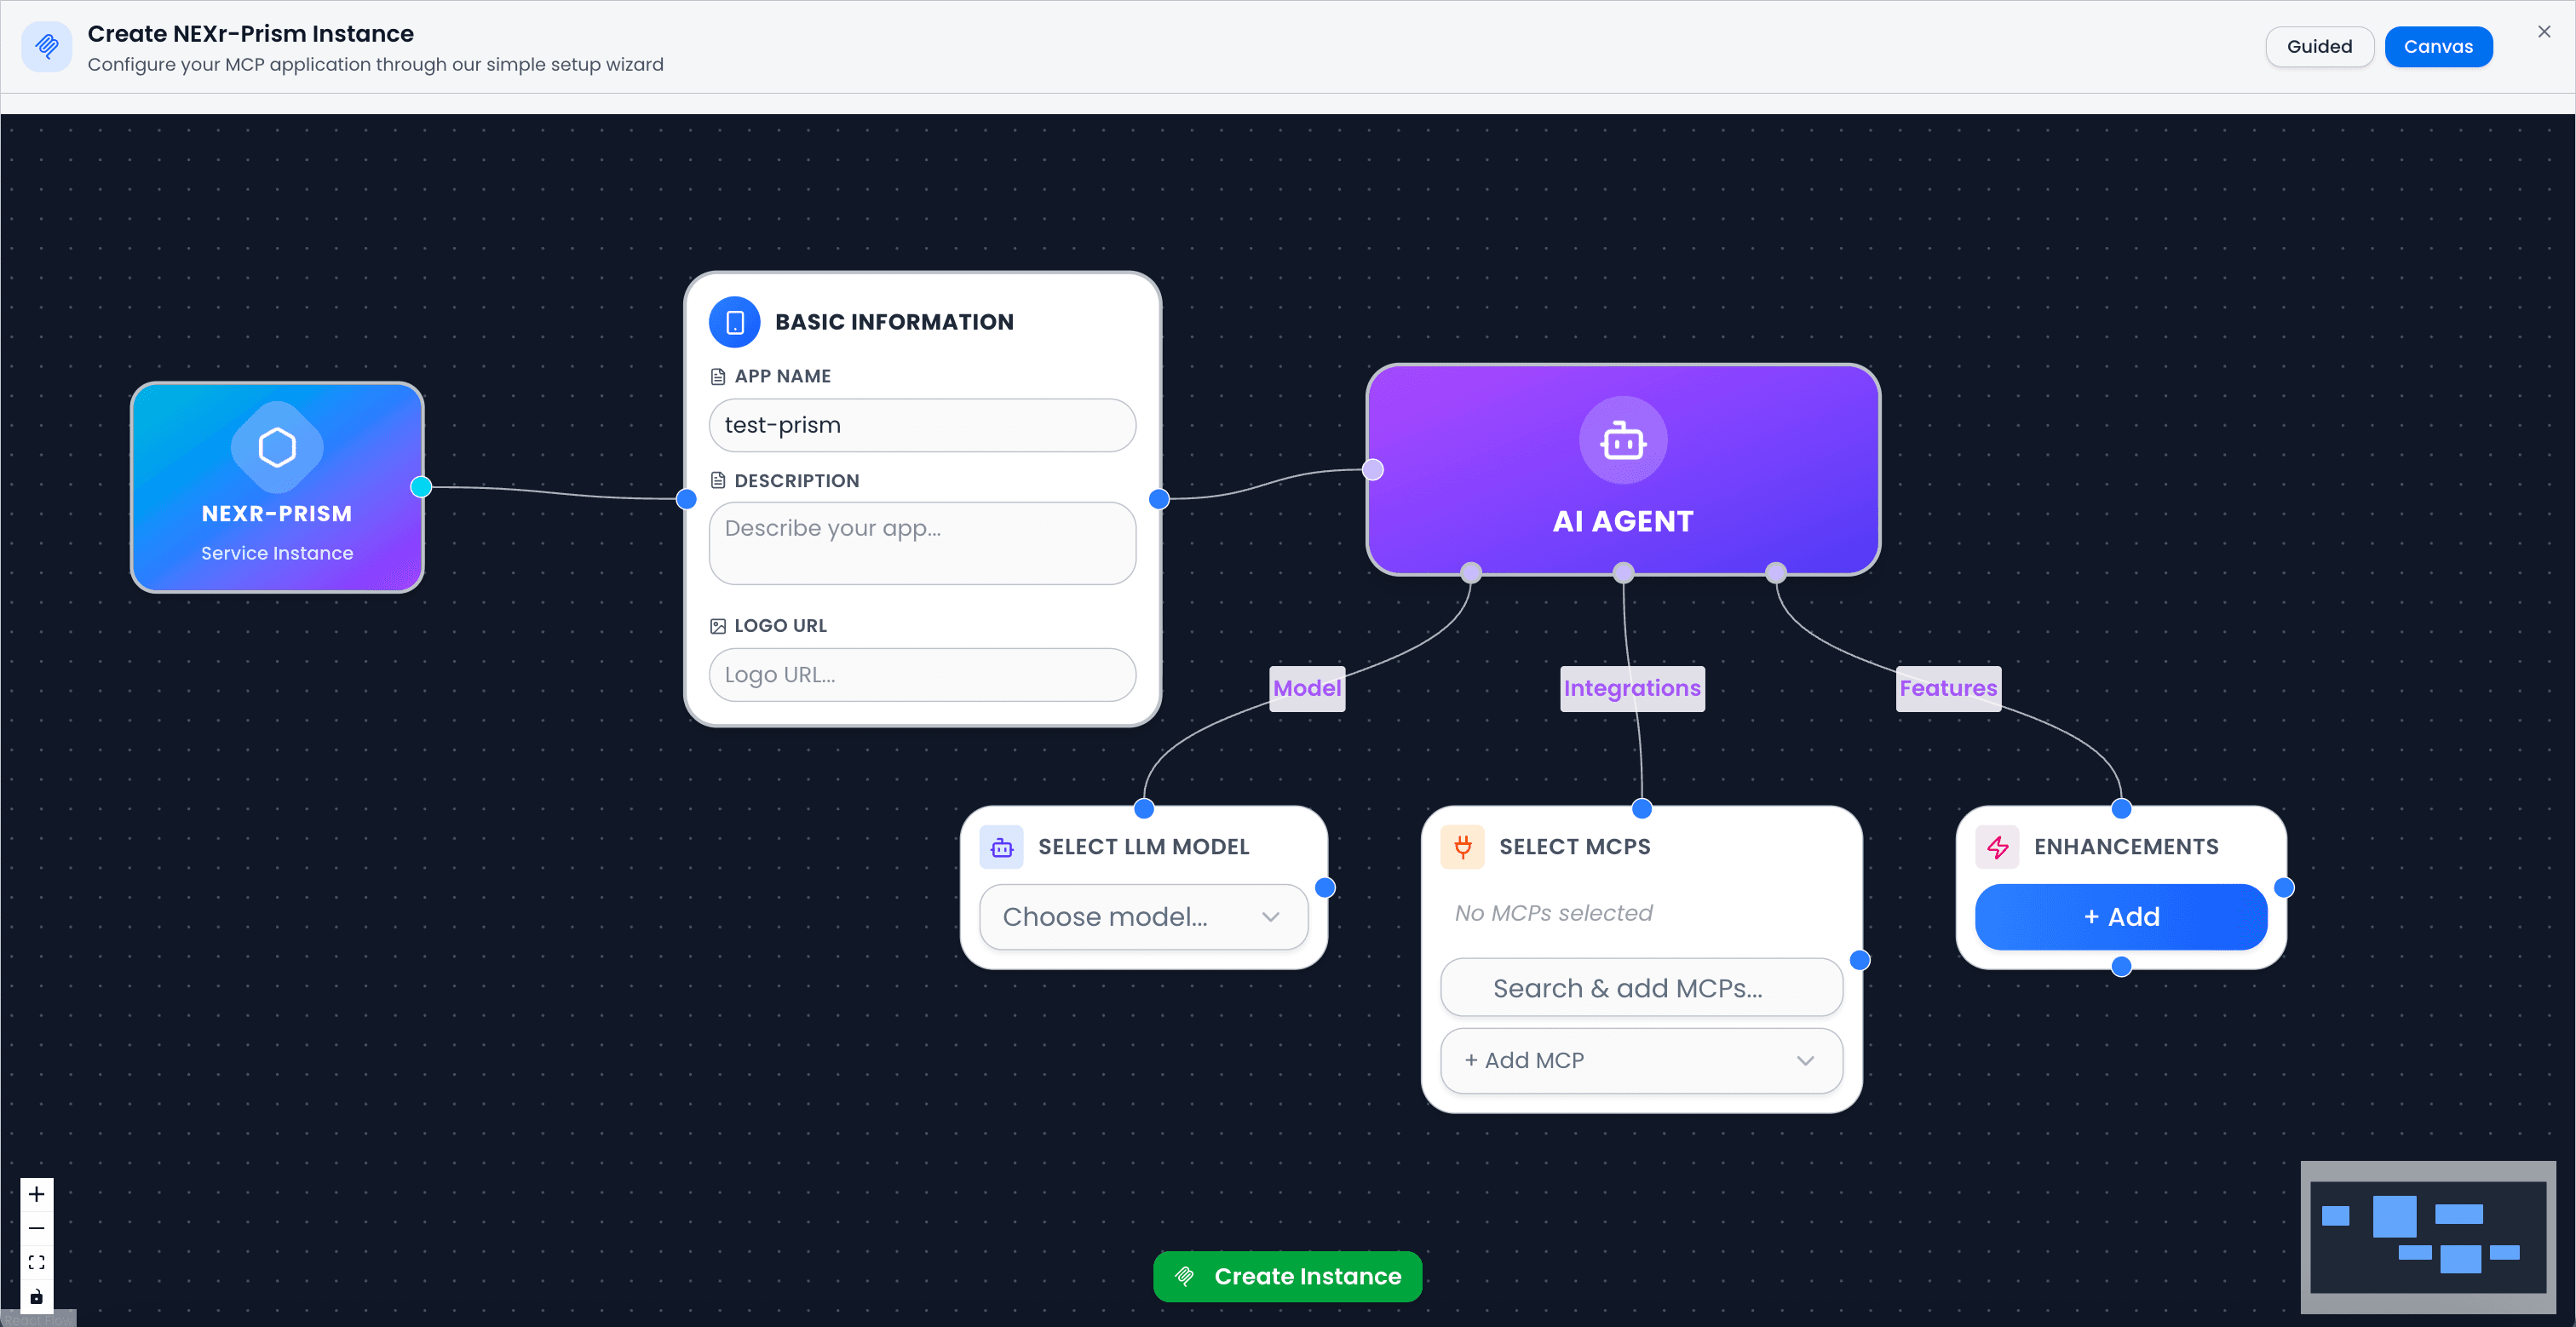This screenshot has width=2576, height=1327.
Task: Click the zoom out minus control
Action: 36,1228
